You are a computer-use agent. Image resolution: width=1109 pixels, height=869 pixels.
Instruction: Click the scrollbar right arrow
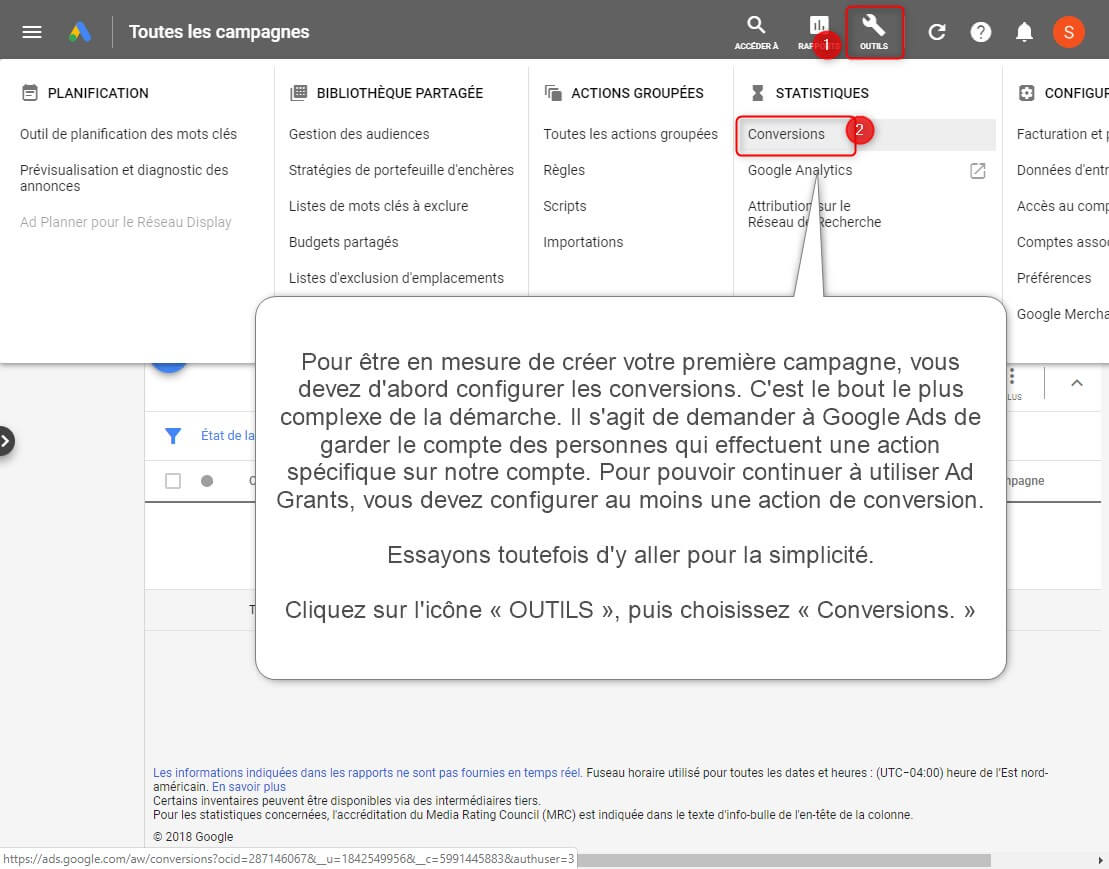click(x=1101, y=861)
